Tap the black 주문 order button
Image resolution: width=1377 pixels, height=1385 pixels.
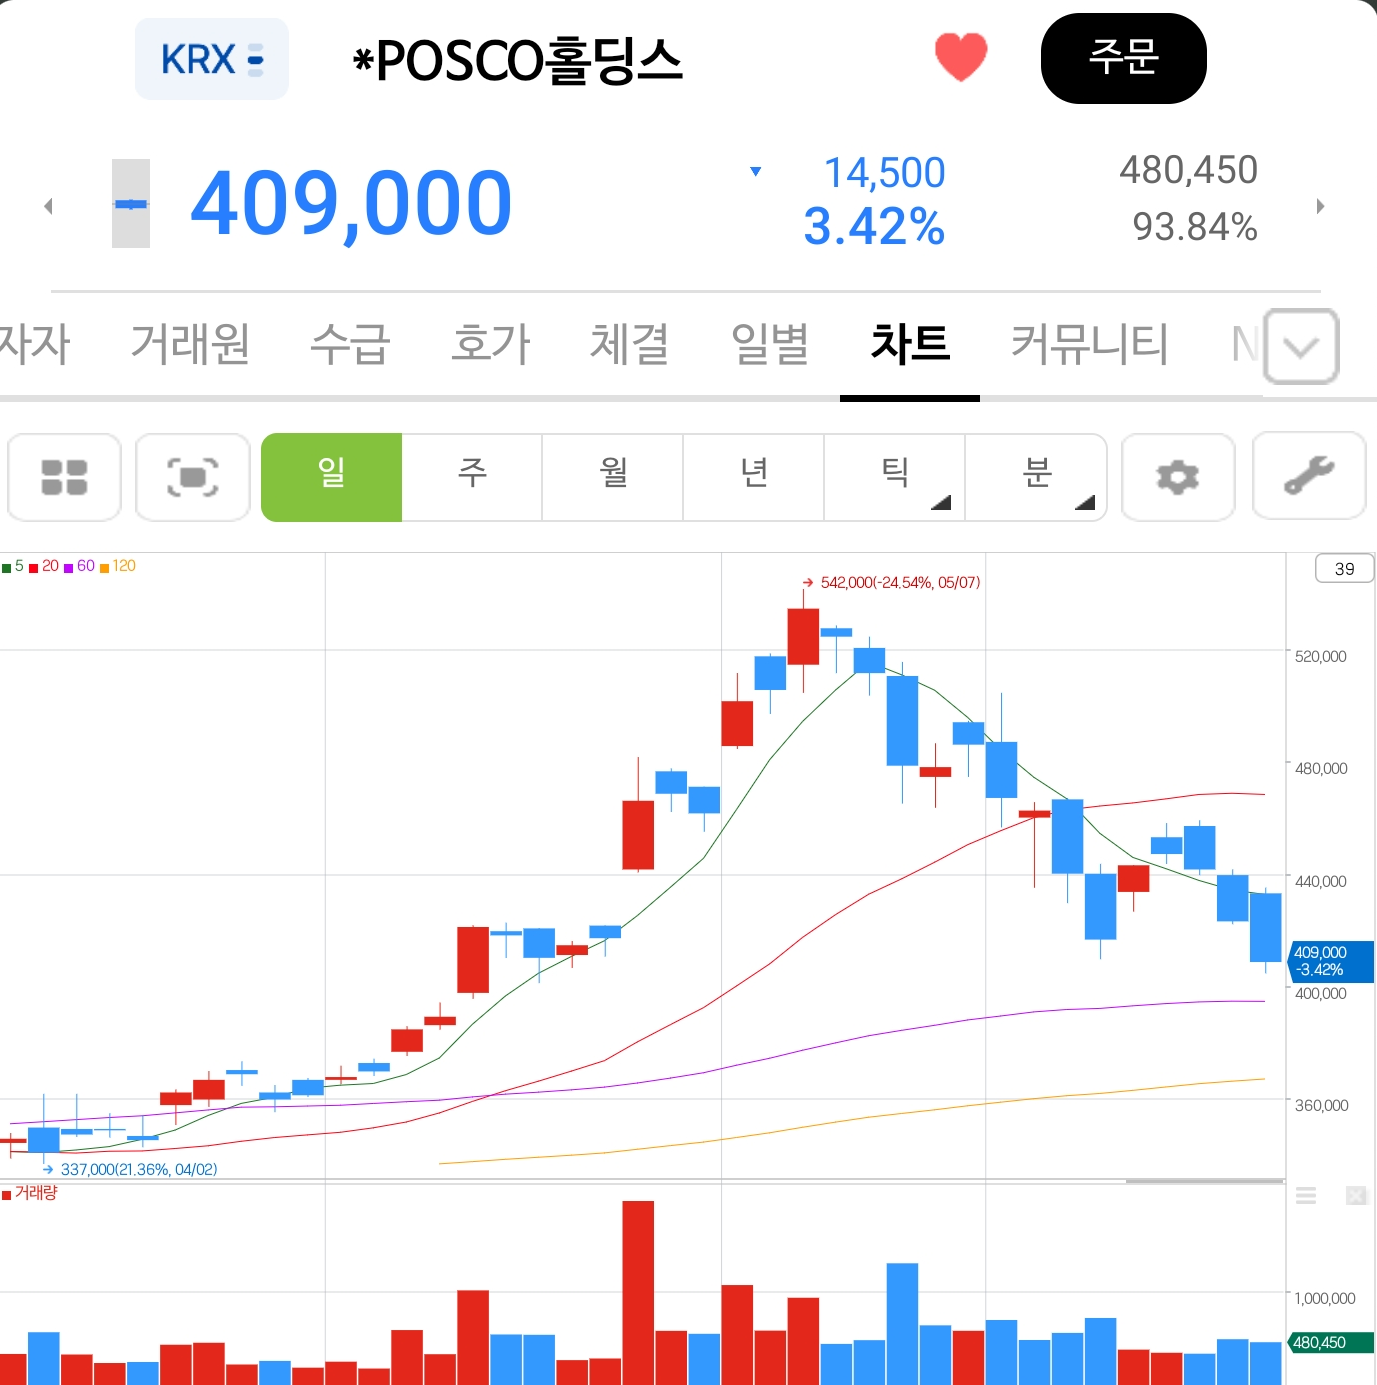[x=1124, y=58]
